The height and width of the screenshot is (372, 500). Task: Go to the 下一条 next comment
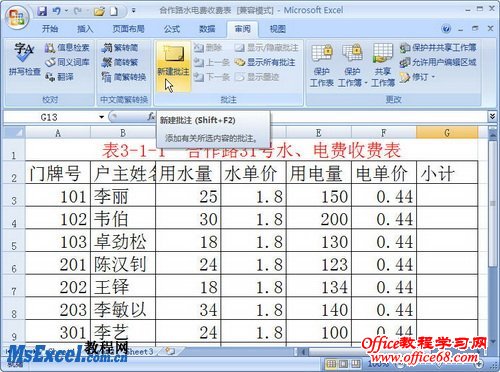(212, 77)
